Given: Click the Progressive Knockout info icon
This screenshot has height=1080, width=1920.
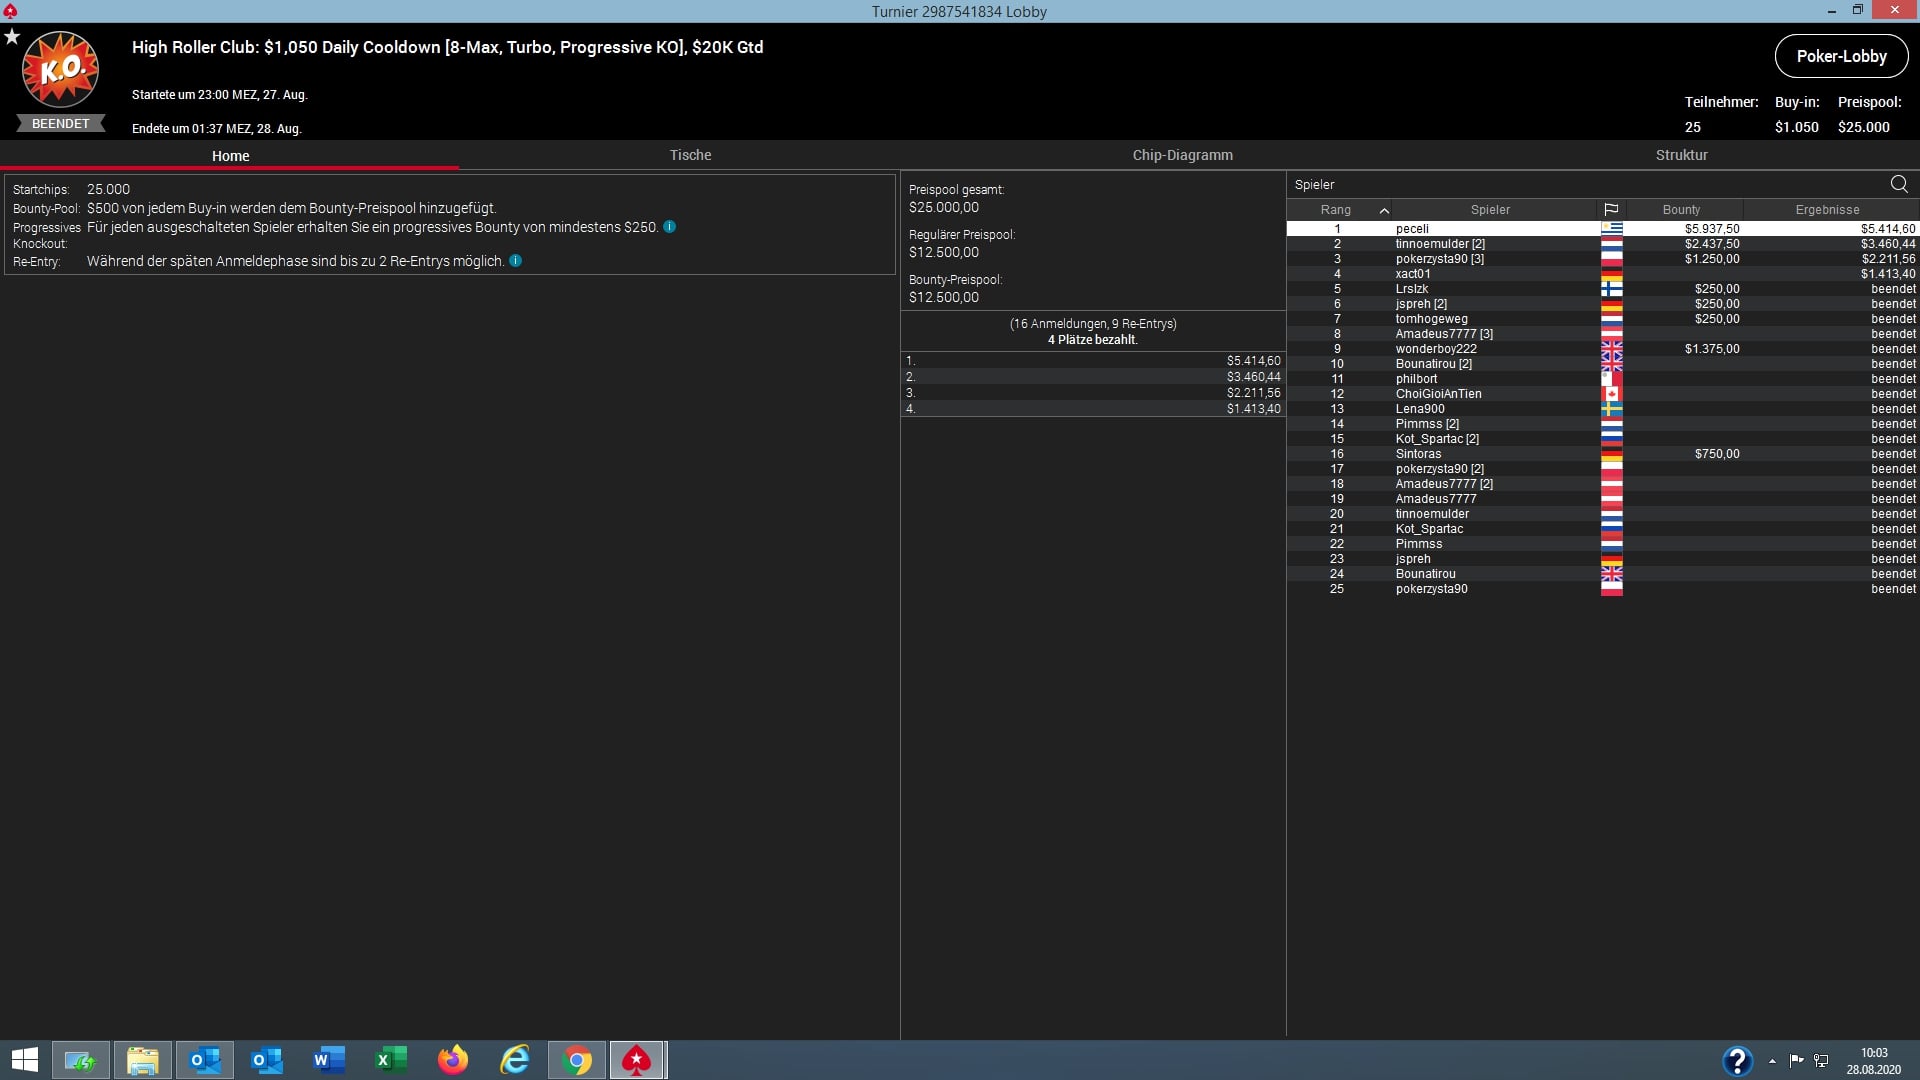Looking at the screenshot, I should [670, 227].
